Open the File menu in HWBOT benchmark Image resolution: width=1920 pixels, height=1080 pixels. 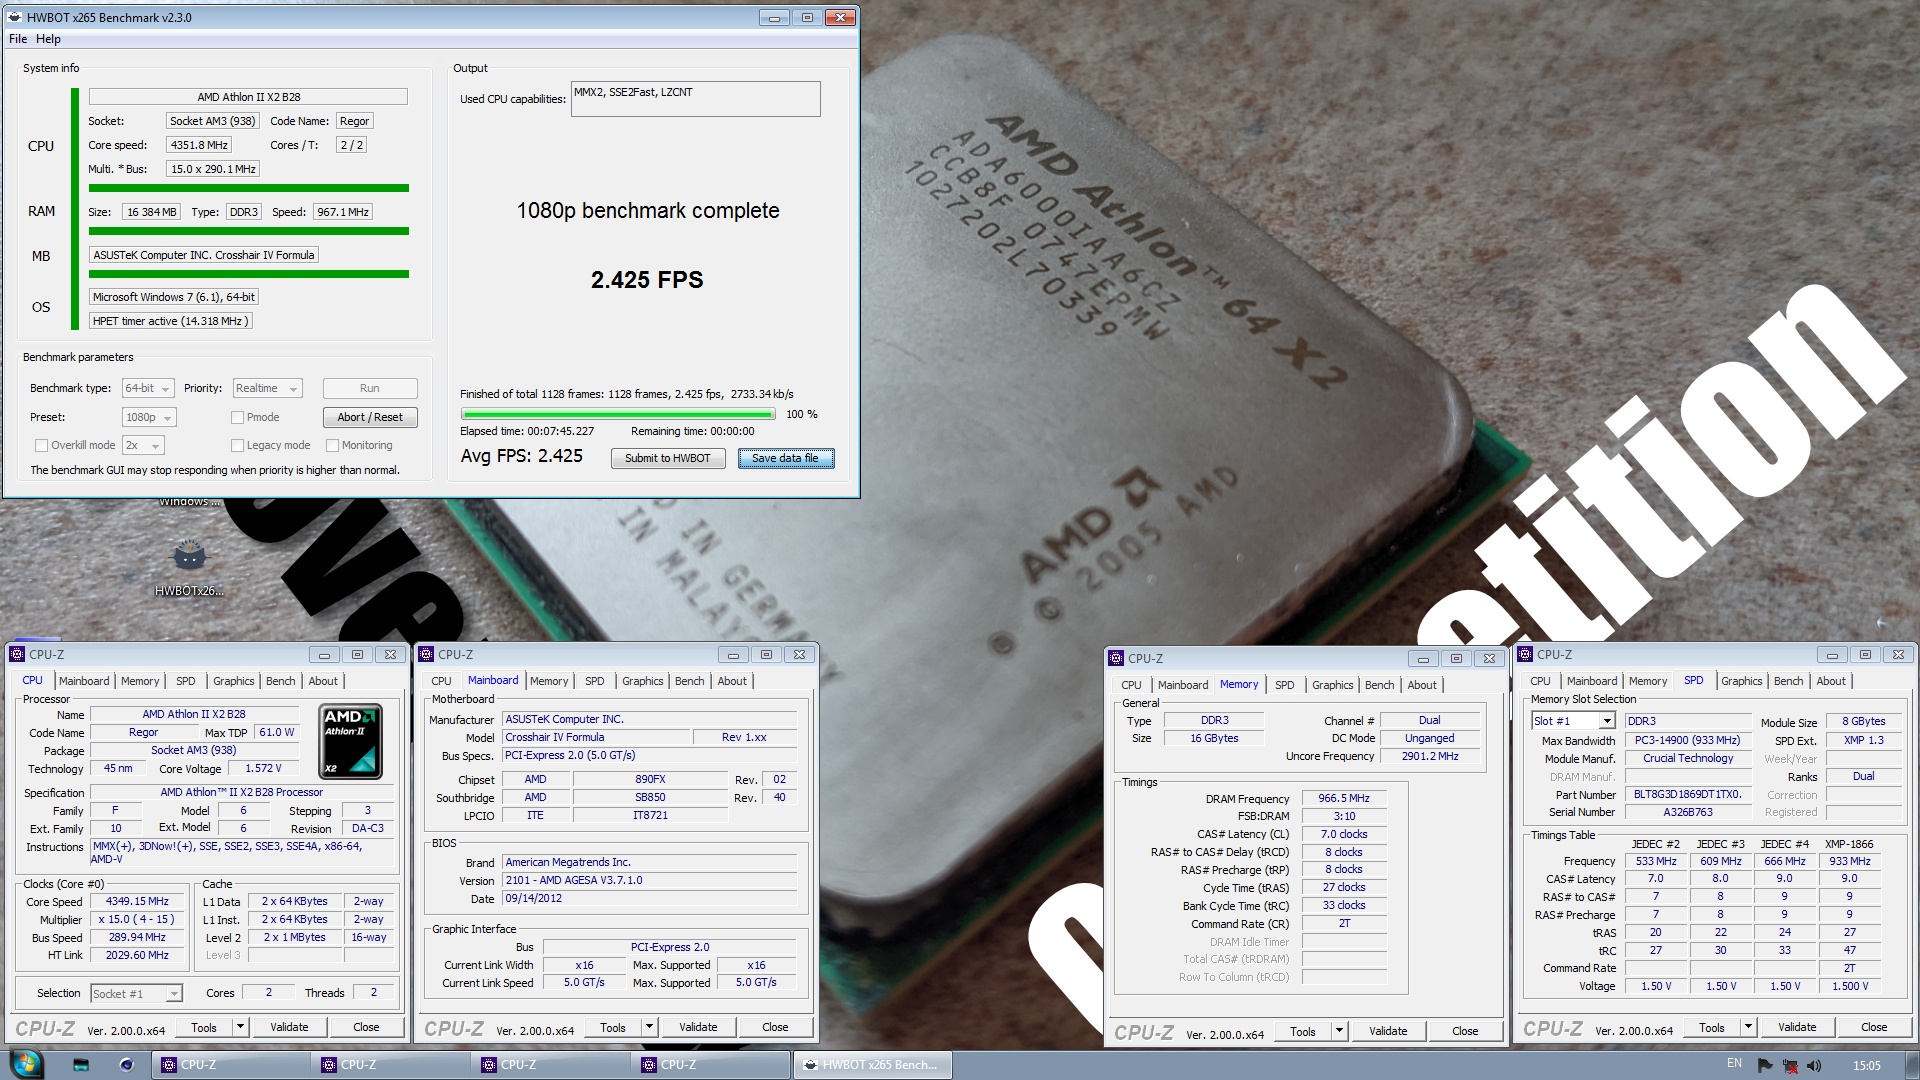click(18, 39)
